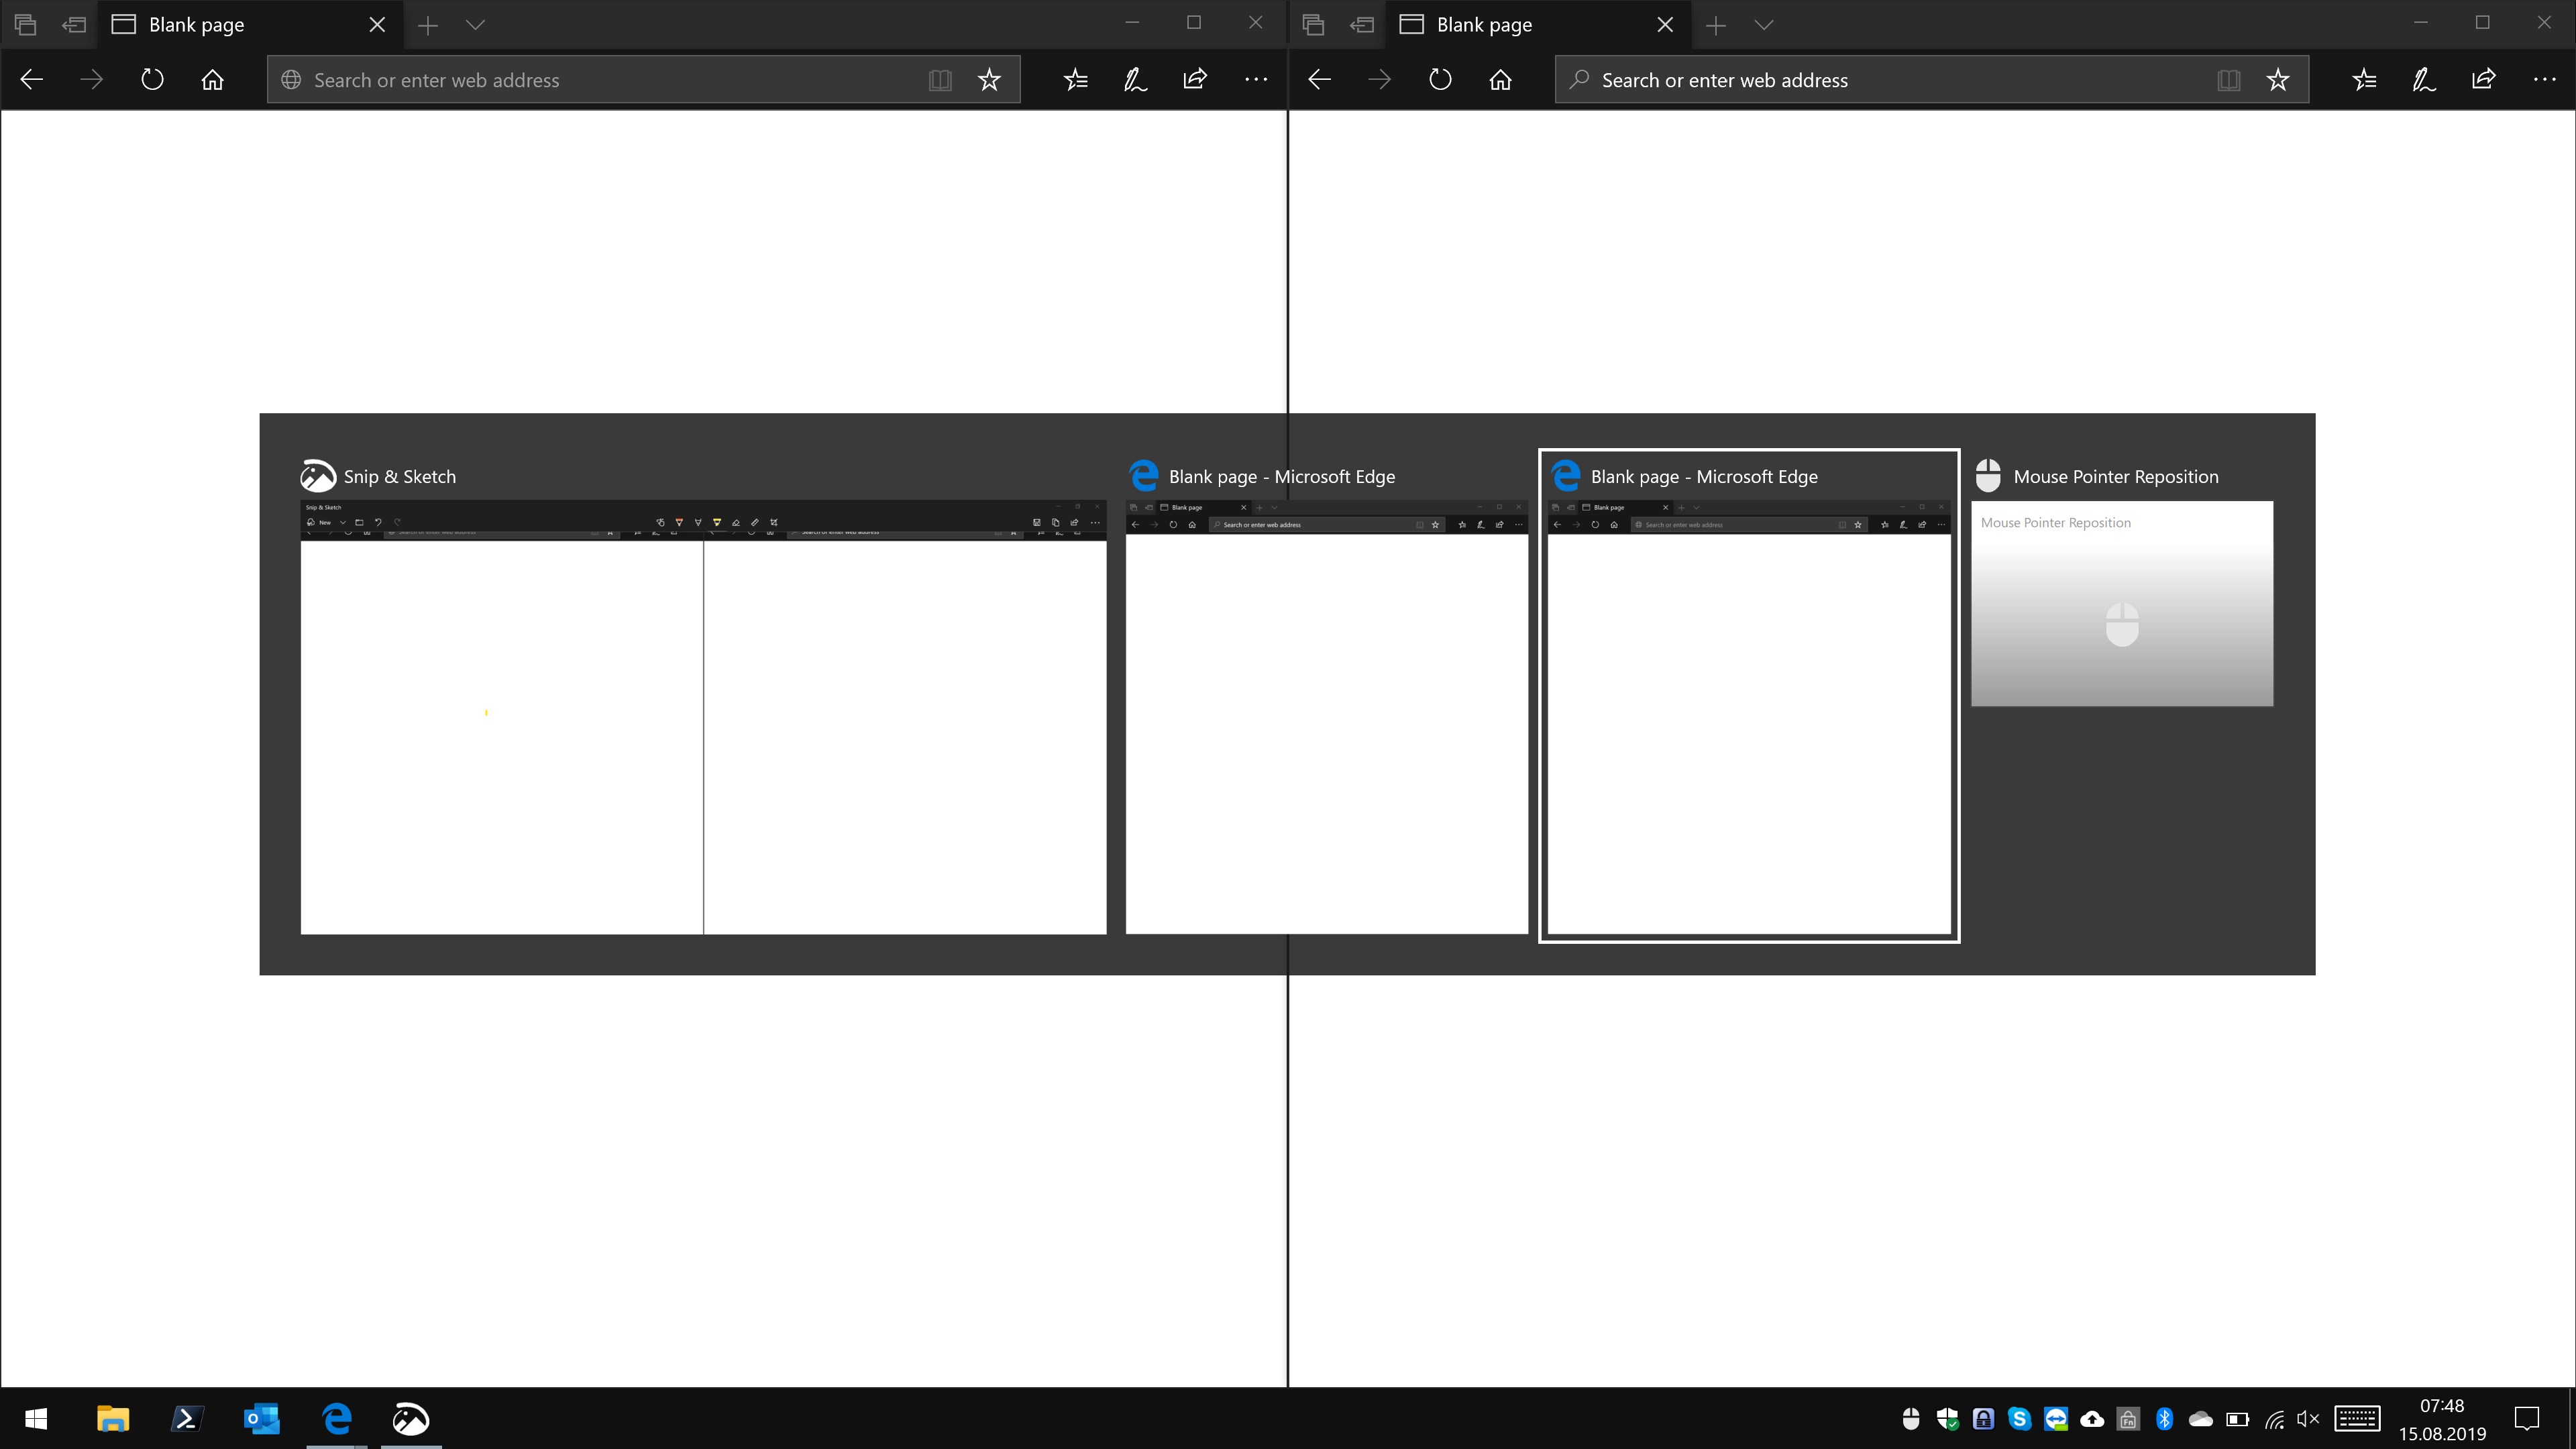This screenshot has width=2576, height=1449.
Task: Open Add notes pen icon in left window
Action: tap(1135, 80)
